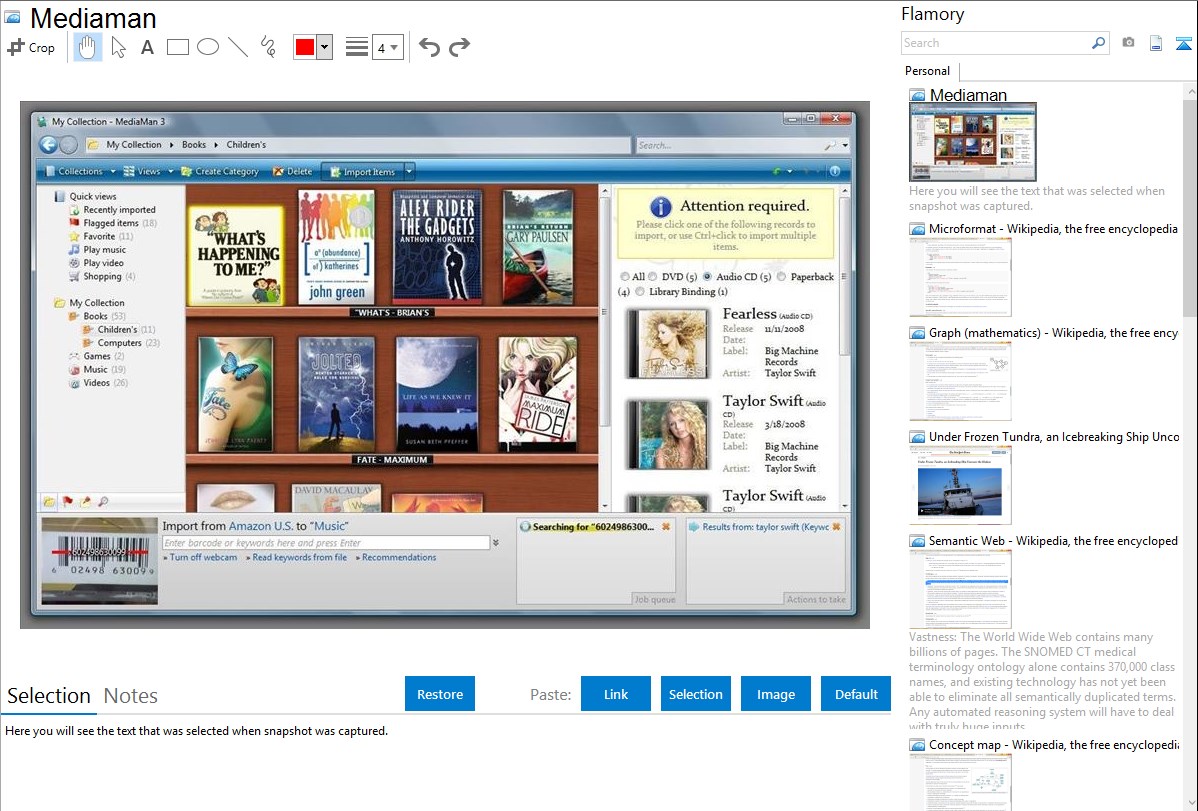
Task: Select the rectangle shape tool
Action: pyautogui.click(x=177, y=47)
